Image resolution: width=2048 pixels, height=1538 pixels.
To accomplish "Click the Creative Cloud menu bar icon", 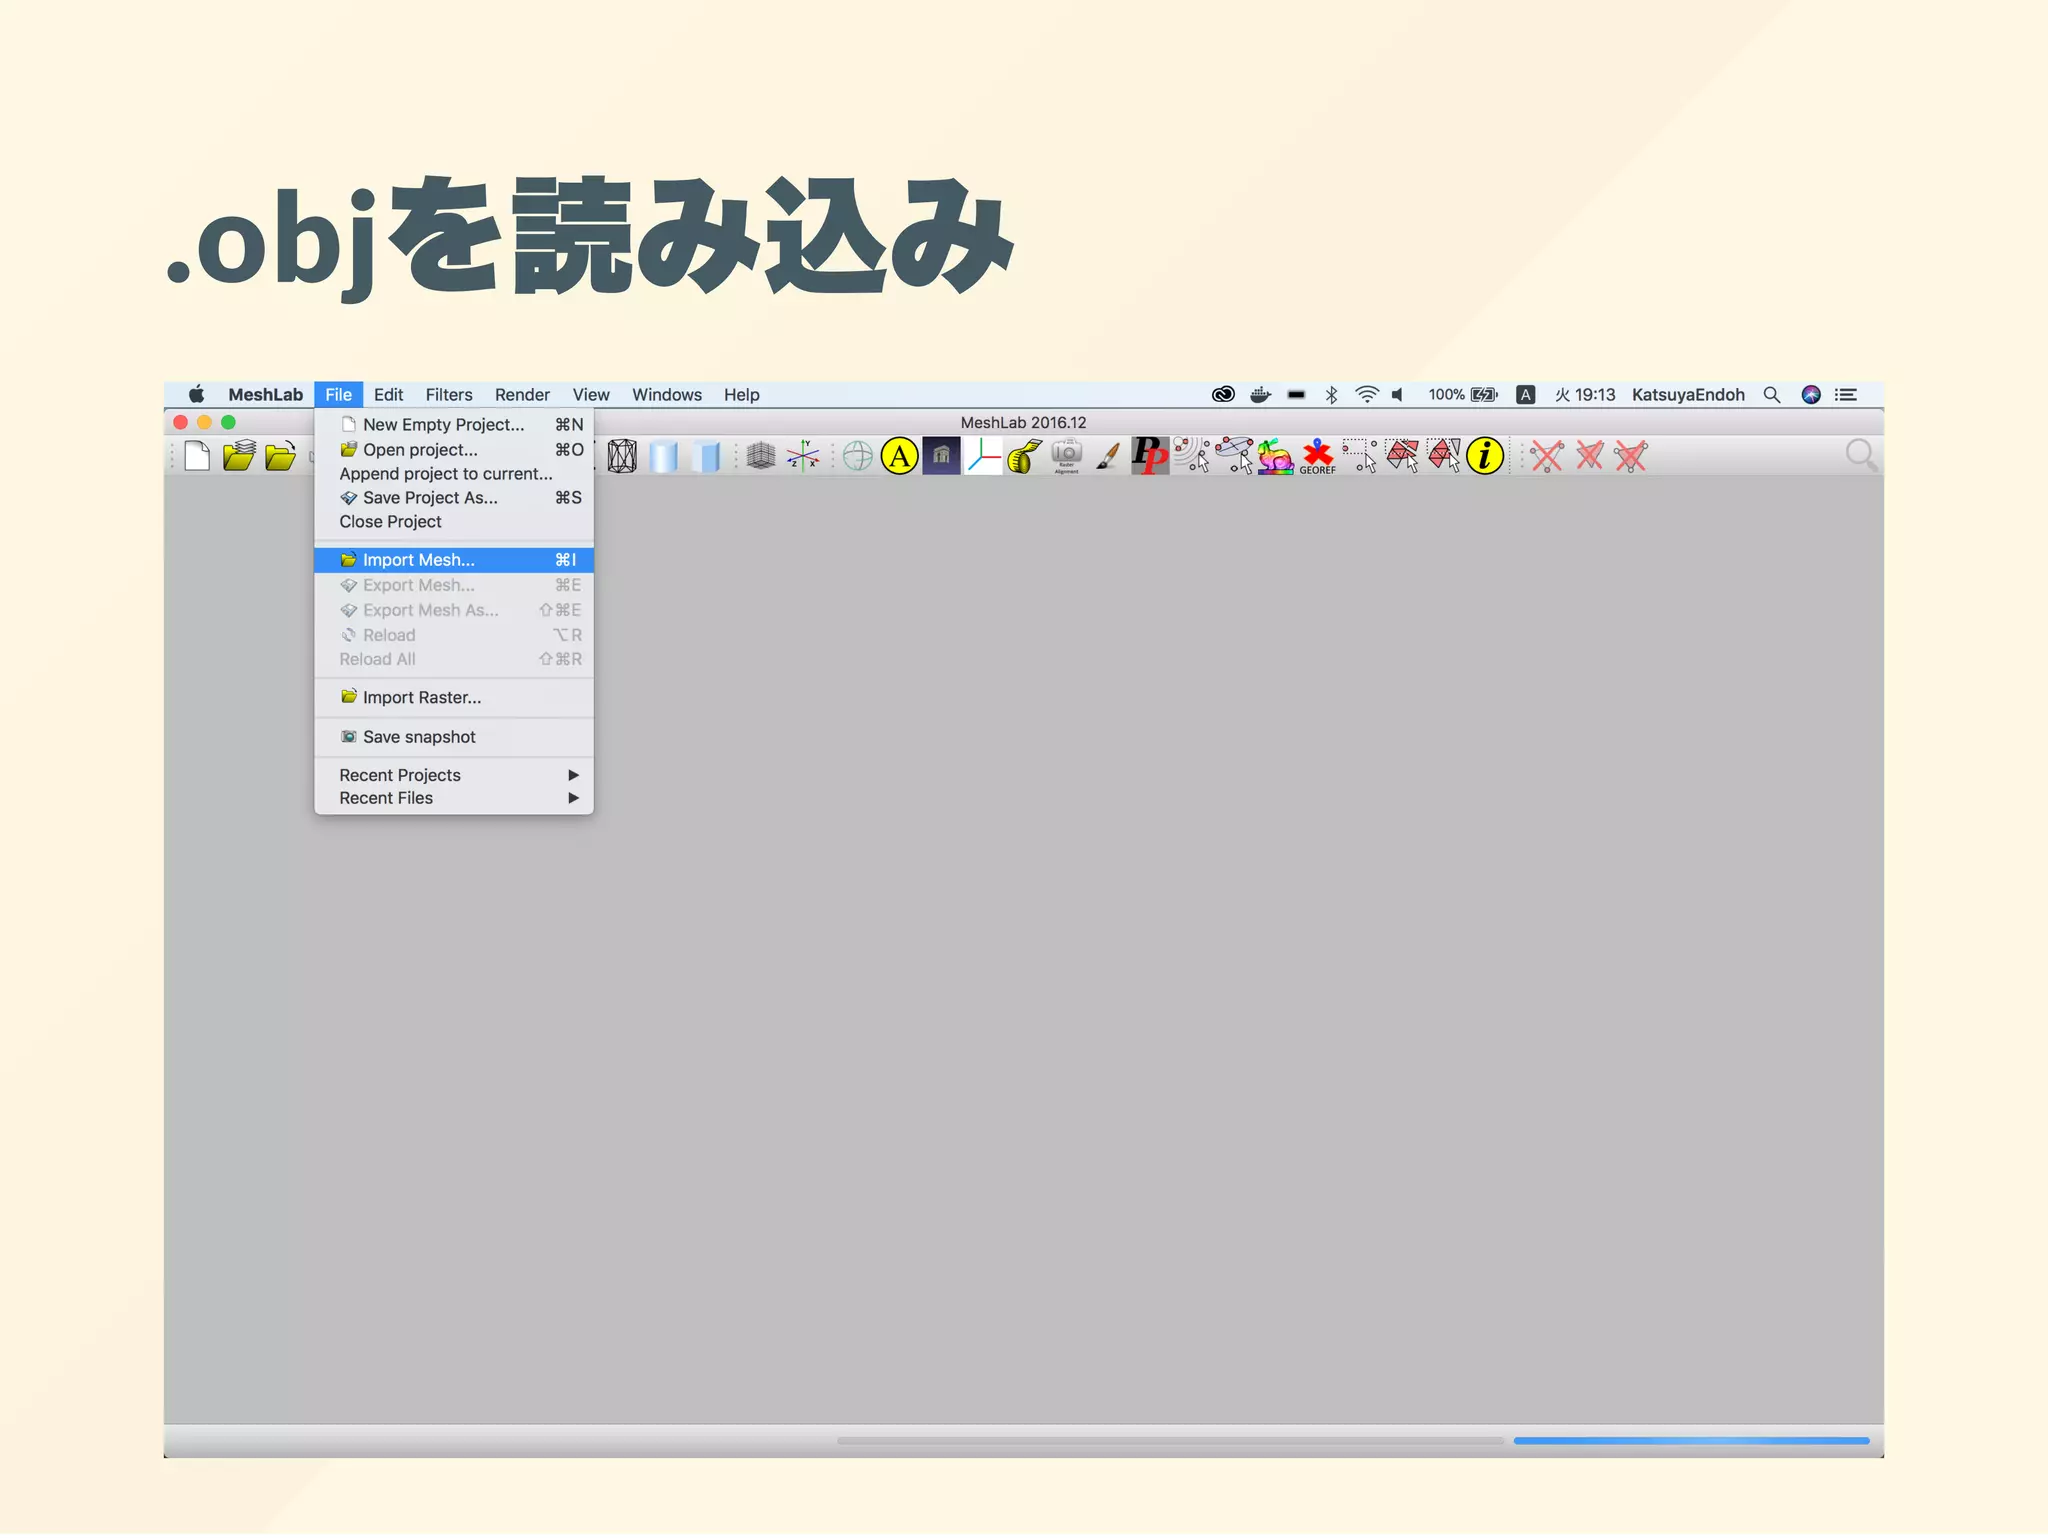I will coord(1223,395).
